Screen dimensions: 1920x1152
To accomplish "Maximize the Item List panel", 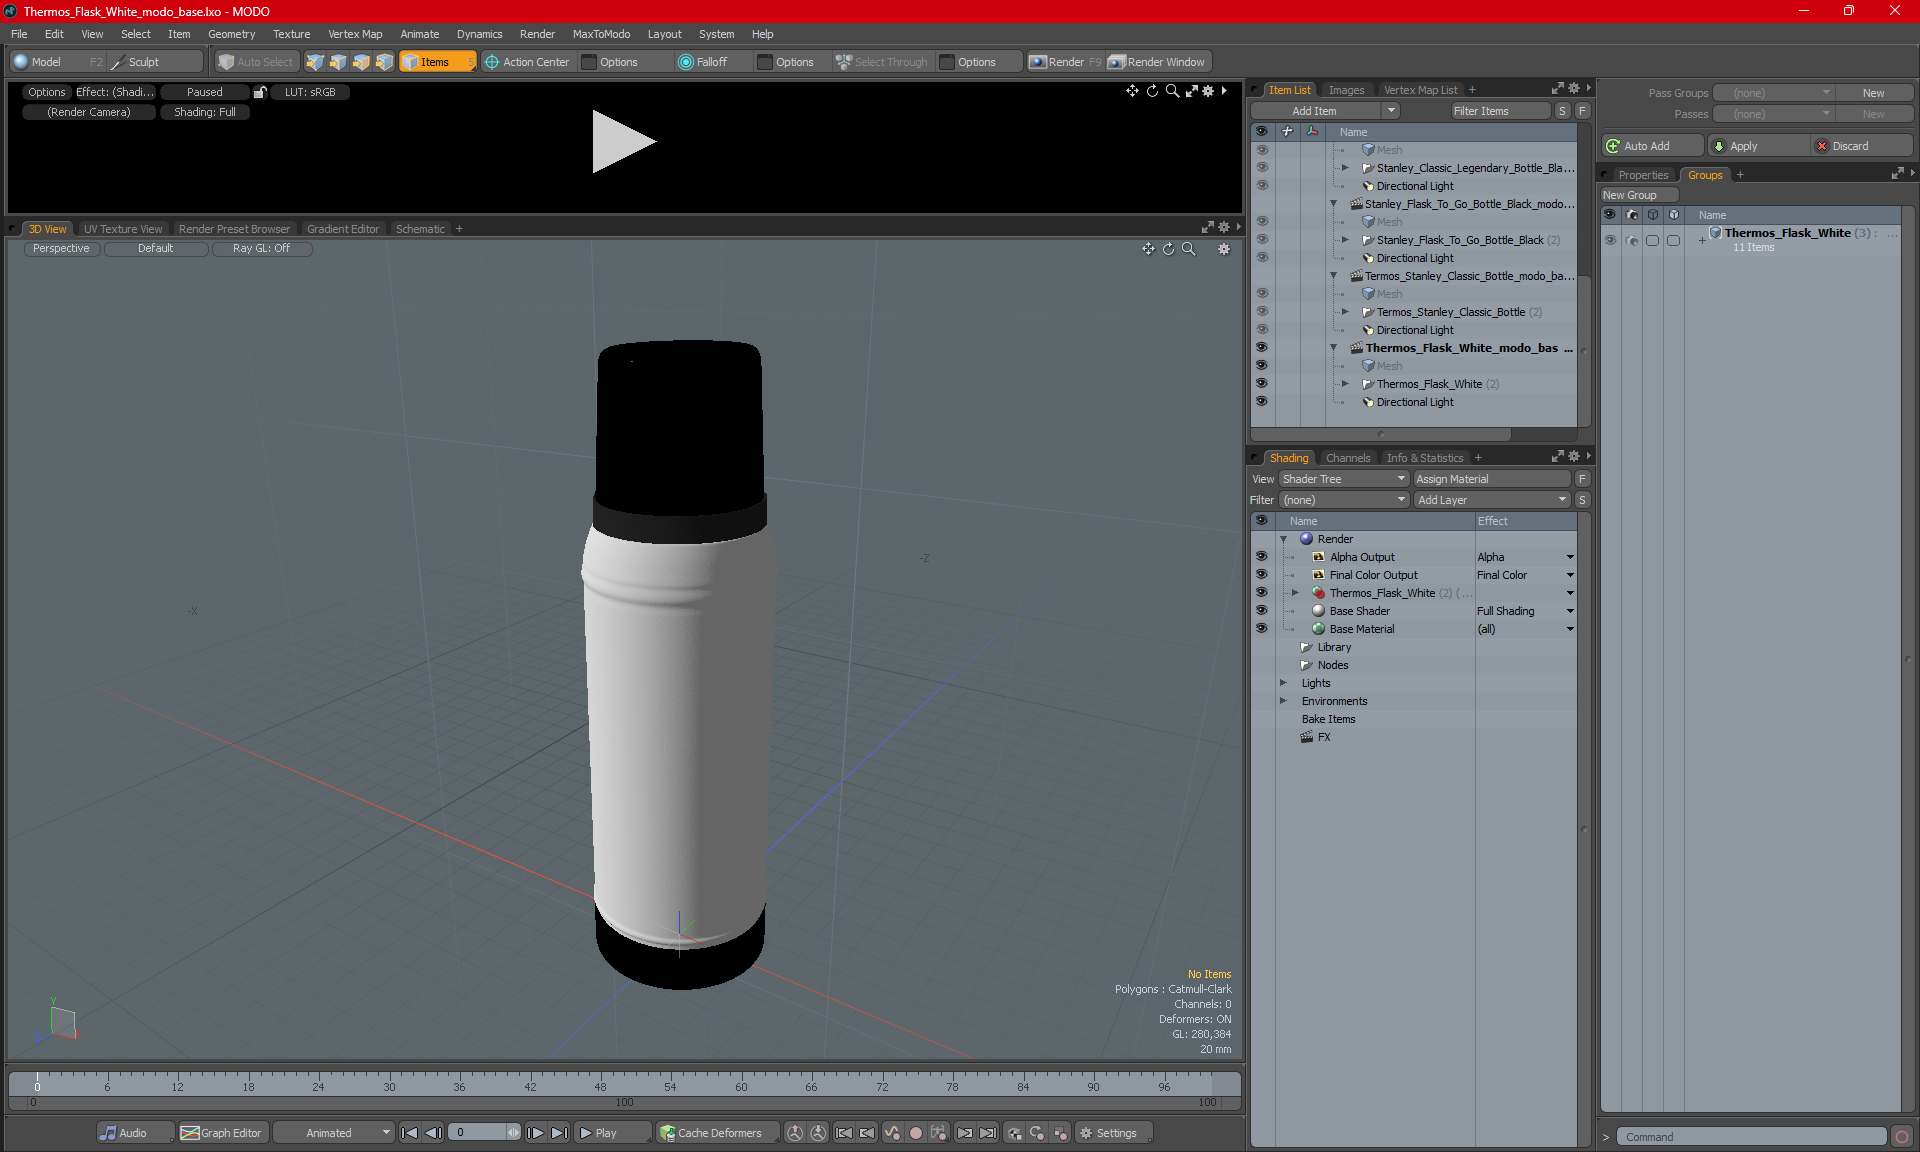I will pyautogui.click(x=1557, y=89).
